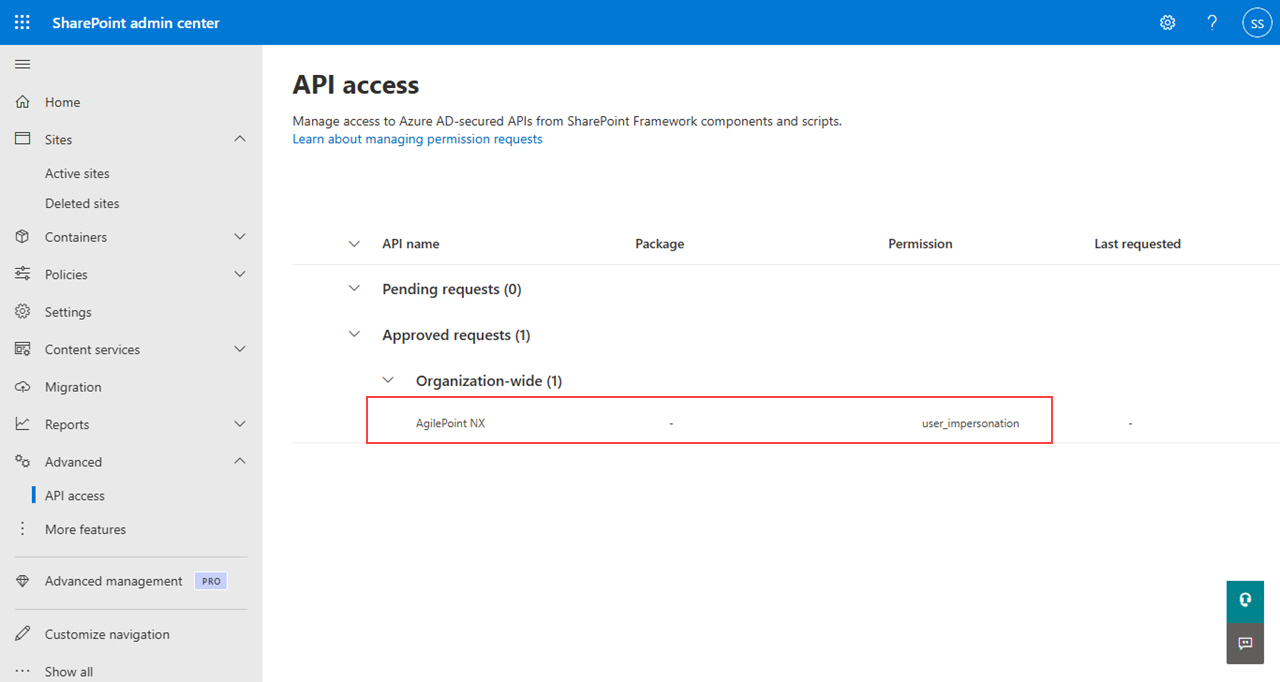The width and height of the screenshot is (1280, 682).
Task: Expand the Content services chevron
Action: tap(239, 349)
